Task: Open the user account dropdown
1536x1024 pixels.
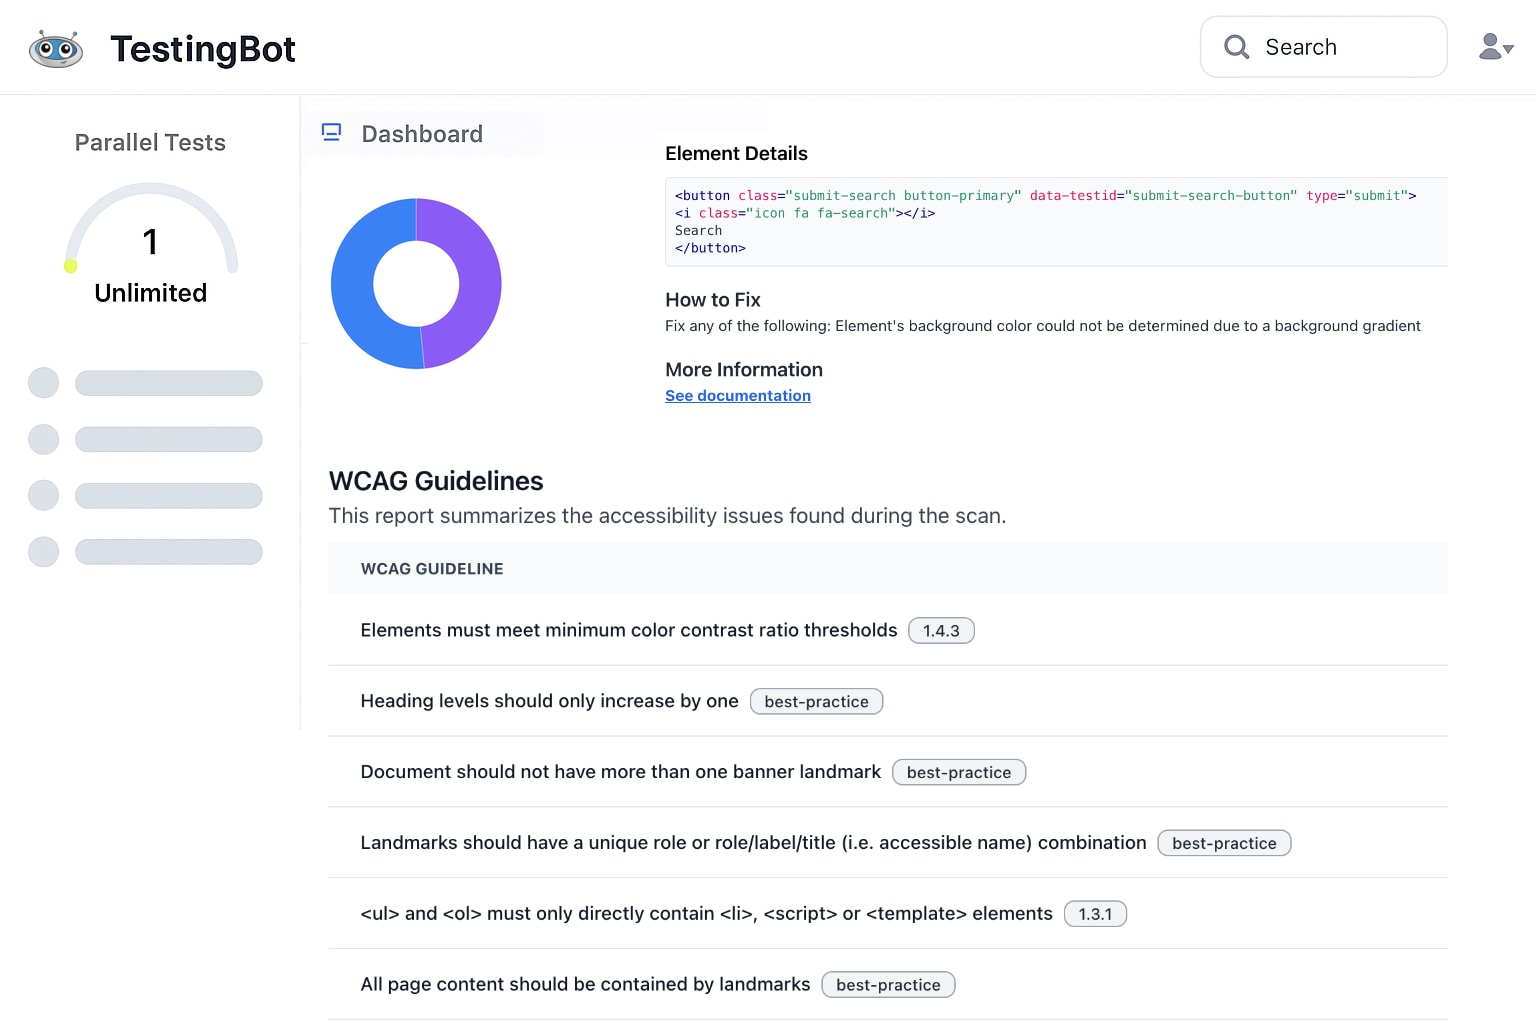Action: [1496, 47]
